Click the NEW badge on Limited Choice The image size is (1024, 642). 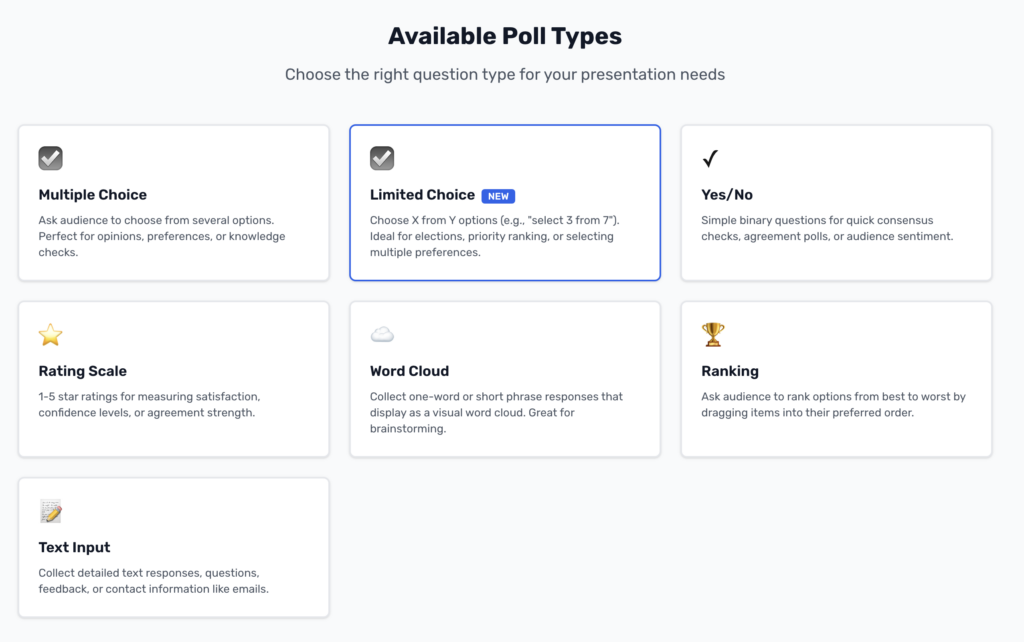pyautogui.click(x=498, y=196)
